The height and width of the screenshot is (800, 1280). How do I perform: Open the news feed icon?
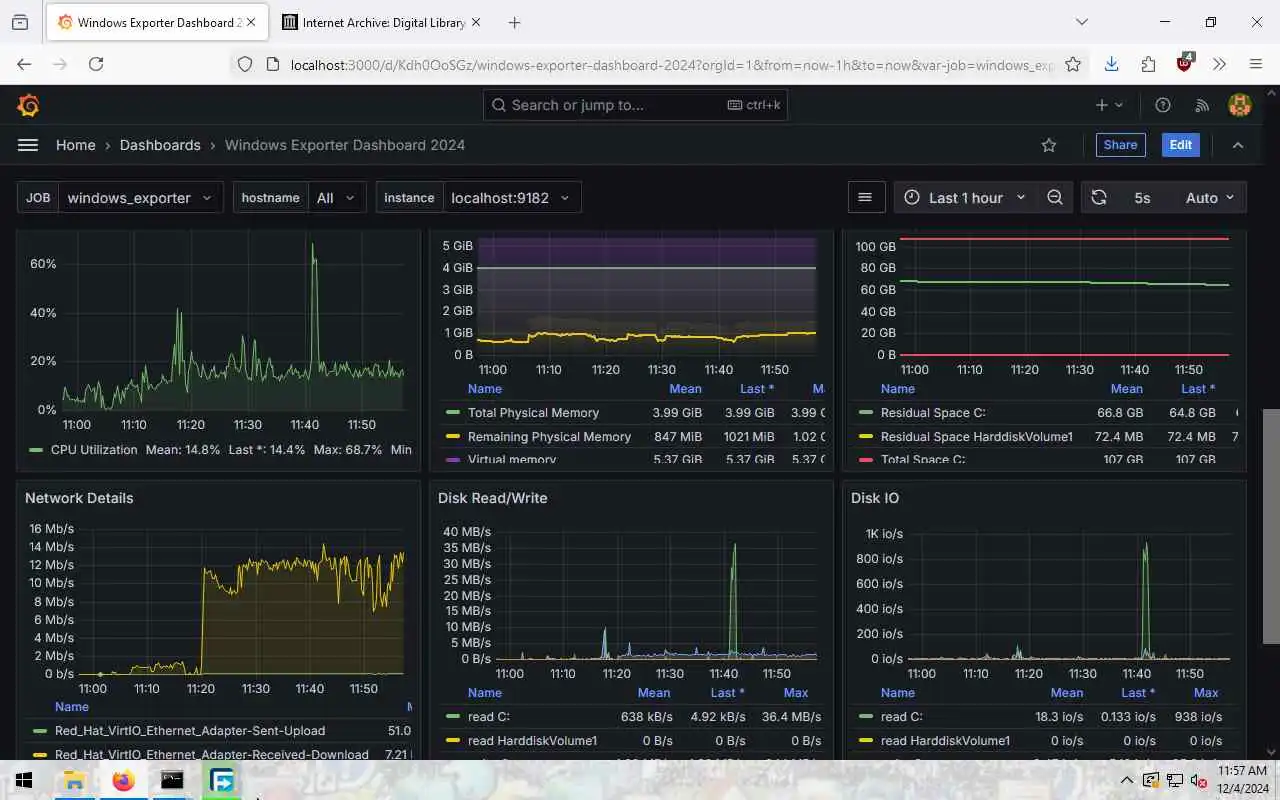tap(1202, 105)
